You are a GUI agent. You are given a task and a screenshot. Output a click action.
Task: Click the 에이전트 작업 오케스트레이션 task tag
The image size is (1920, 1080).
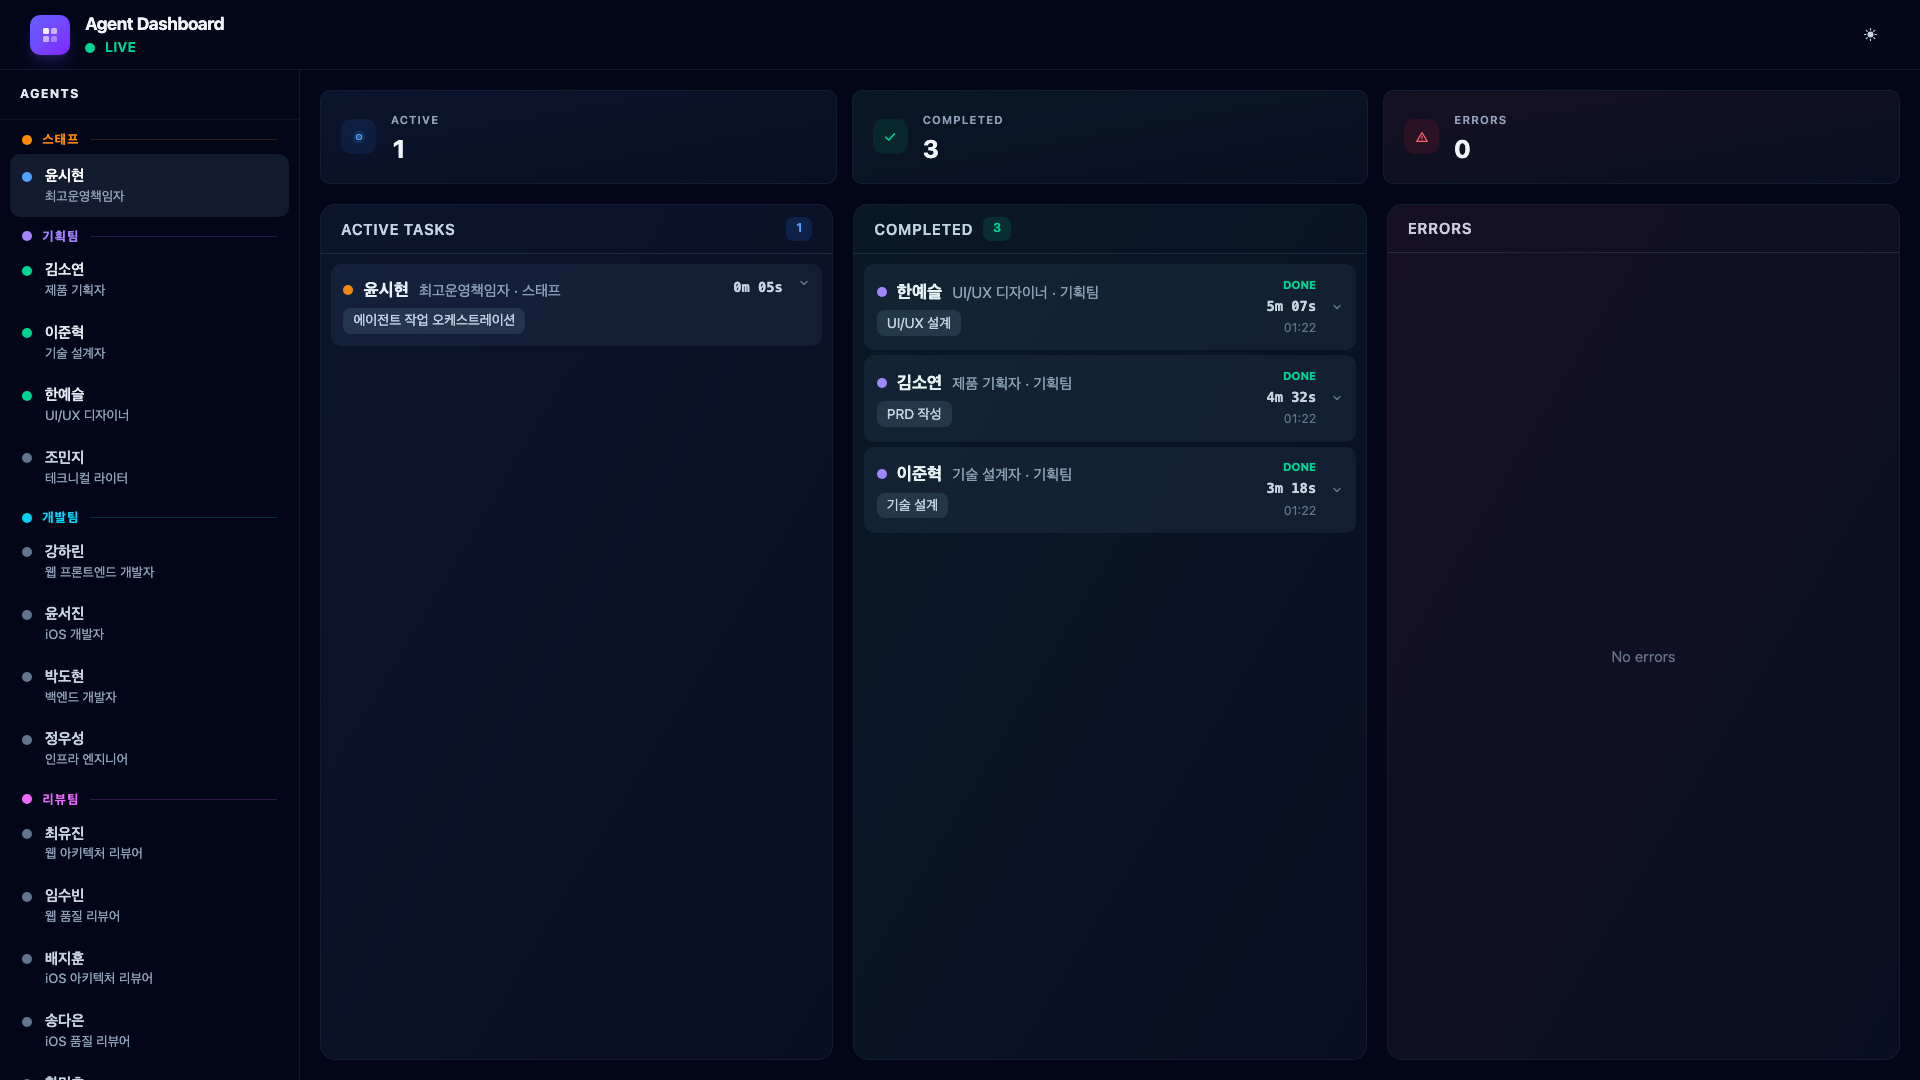pyautogui.click(x=434, y=320)
